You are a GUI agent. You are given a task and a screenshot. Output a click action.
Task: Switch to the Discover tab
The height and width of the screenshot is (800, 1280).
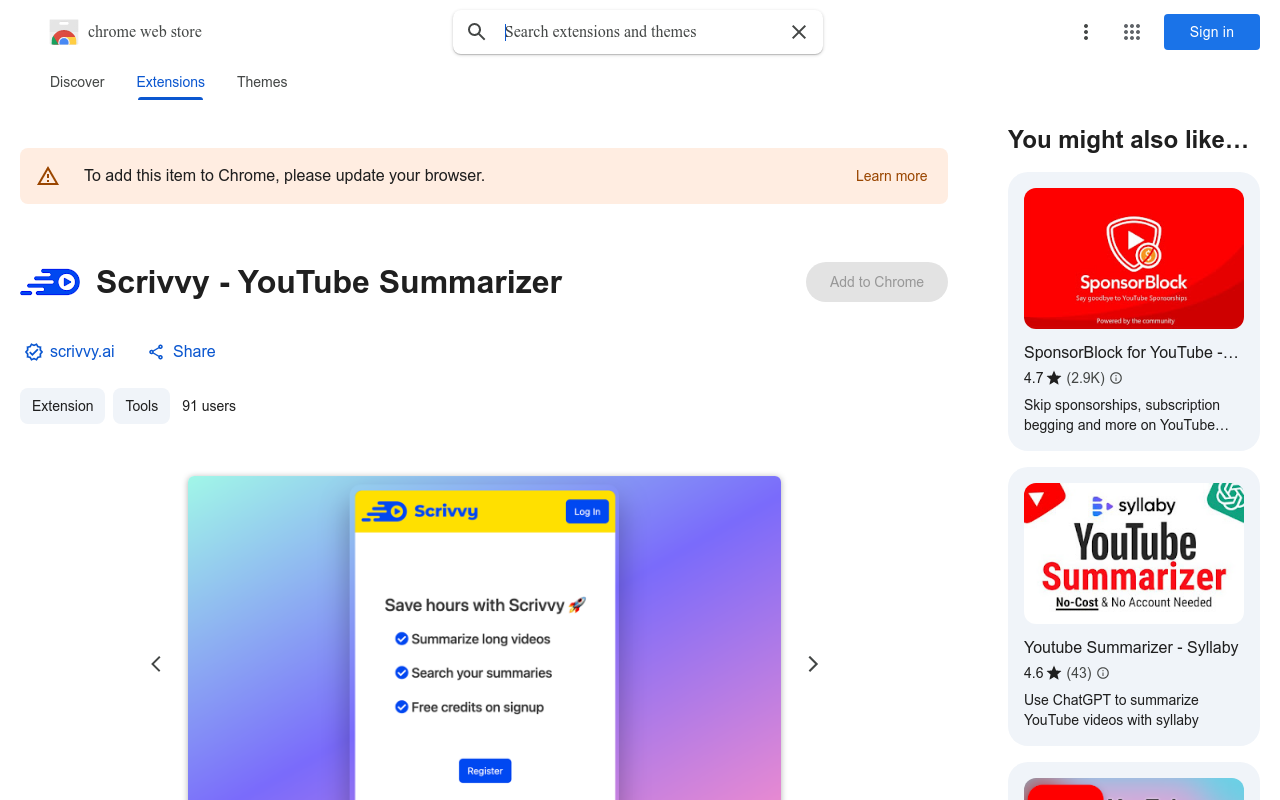tap(77, 82)
